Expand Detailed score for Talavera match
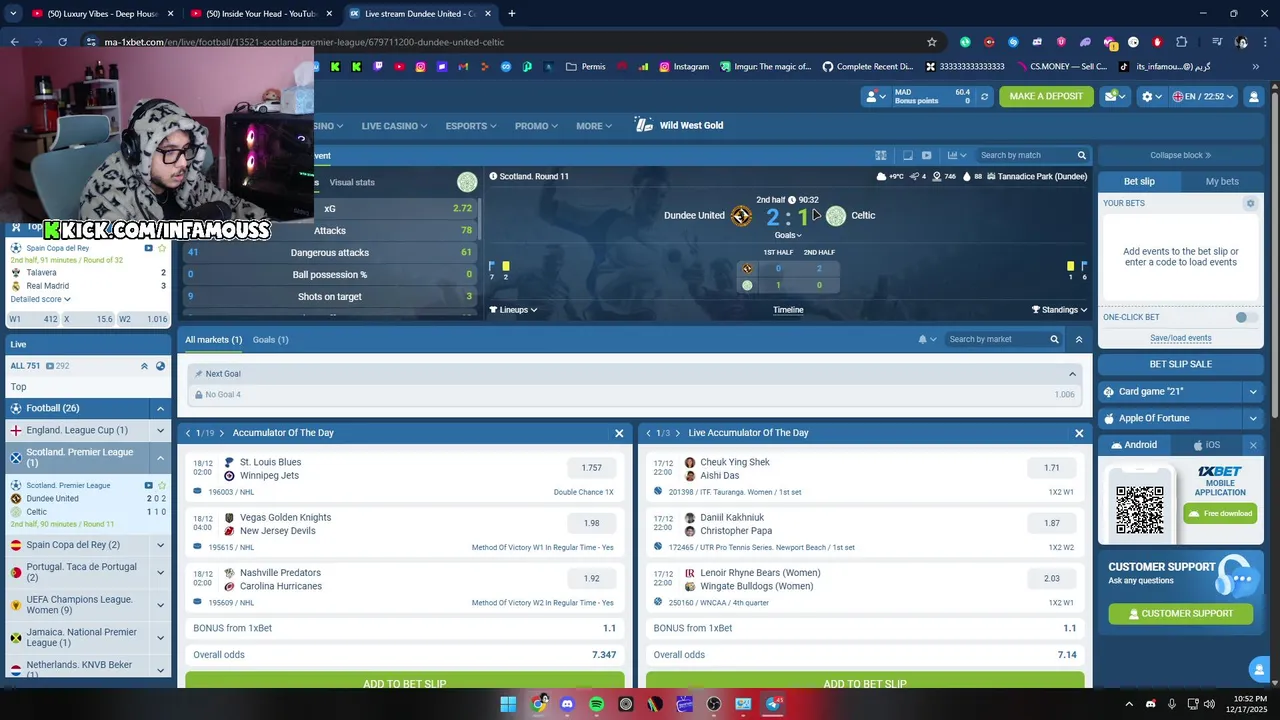The width and height of the screenshot is (1280, 720). point(40,299)
